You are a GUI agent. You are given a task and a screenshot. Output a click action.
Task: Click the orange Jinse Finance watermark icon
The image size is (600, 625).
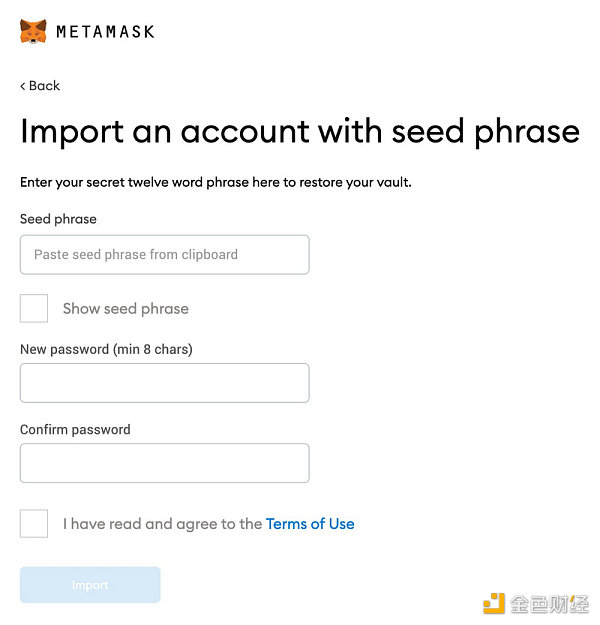click(494, 603)
